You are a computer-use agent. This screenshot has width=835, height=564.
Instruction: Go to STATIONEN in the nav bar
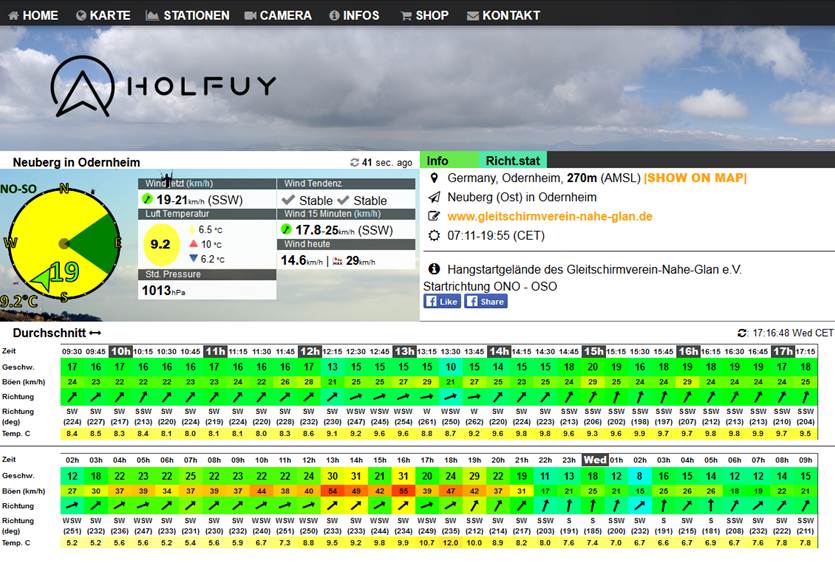click(x=187, y=15)
